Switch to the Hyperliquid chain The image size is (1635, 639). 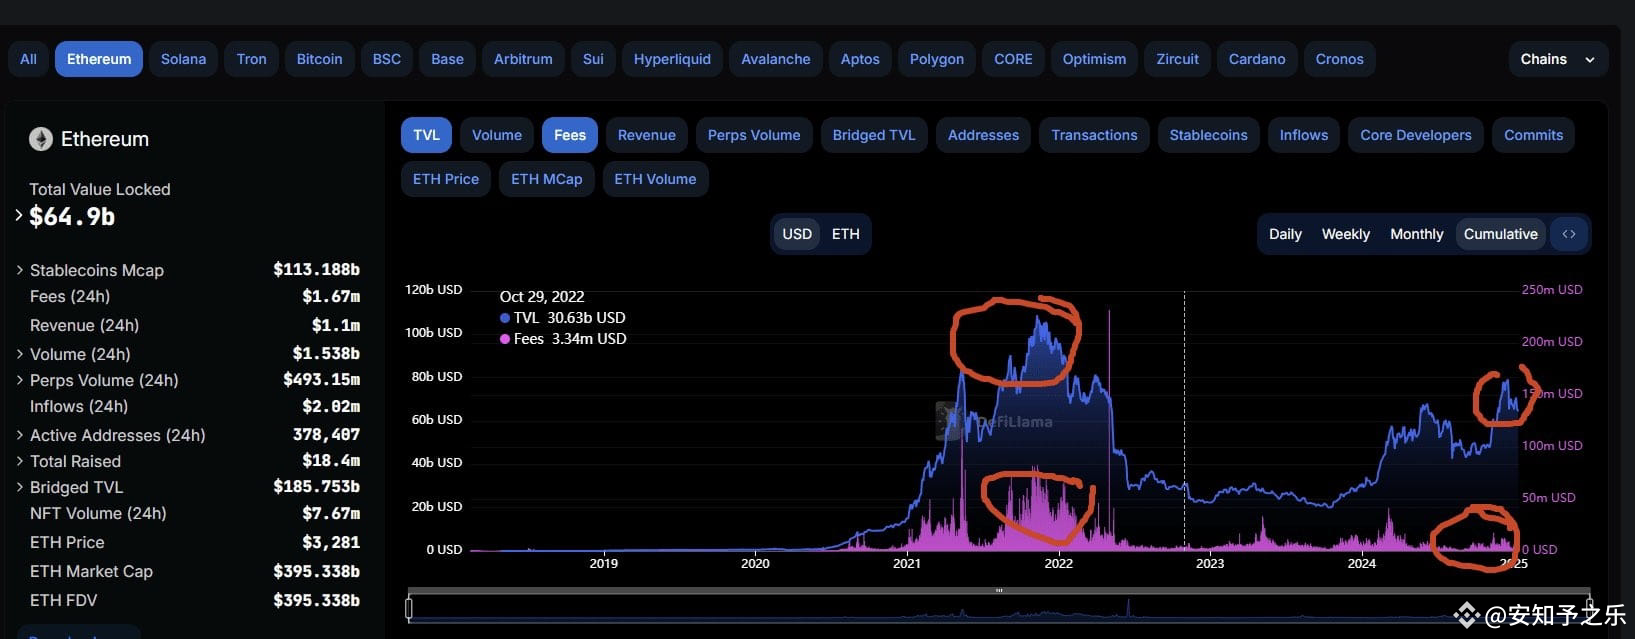(x=672, y=59)
